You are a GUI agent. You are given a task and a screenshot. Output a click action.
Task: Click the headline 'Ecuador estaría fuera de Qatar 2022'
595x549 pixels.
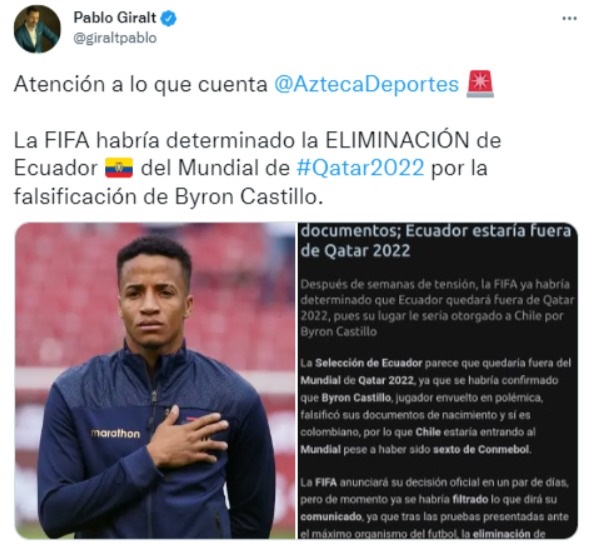tap(436, 241)
